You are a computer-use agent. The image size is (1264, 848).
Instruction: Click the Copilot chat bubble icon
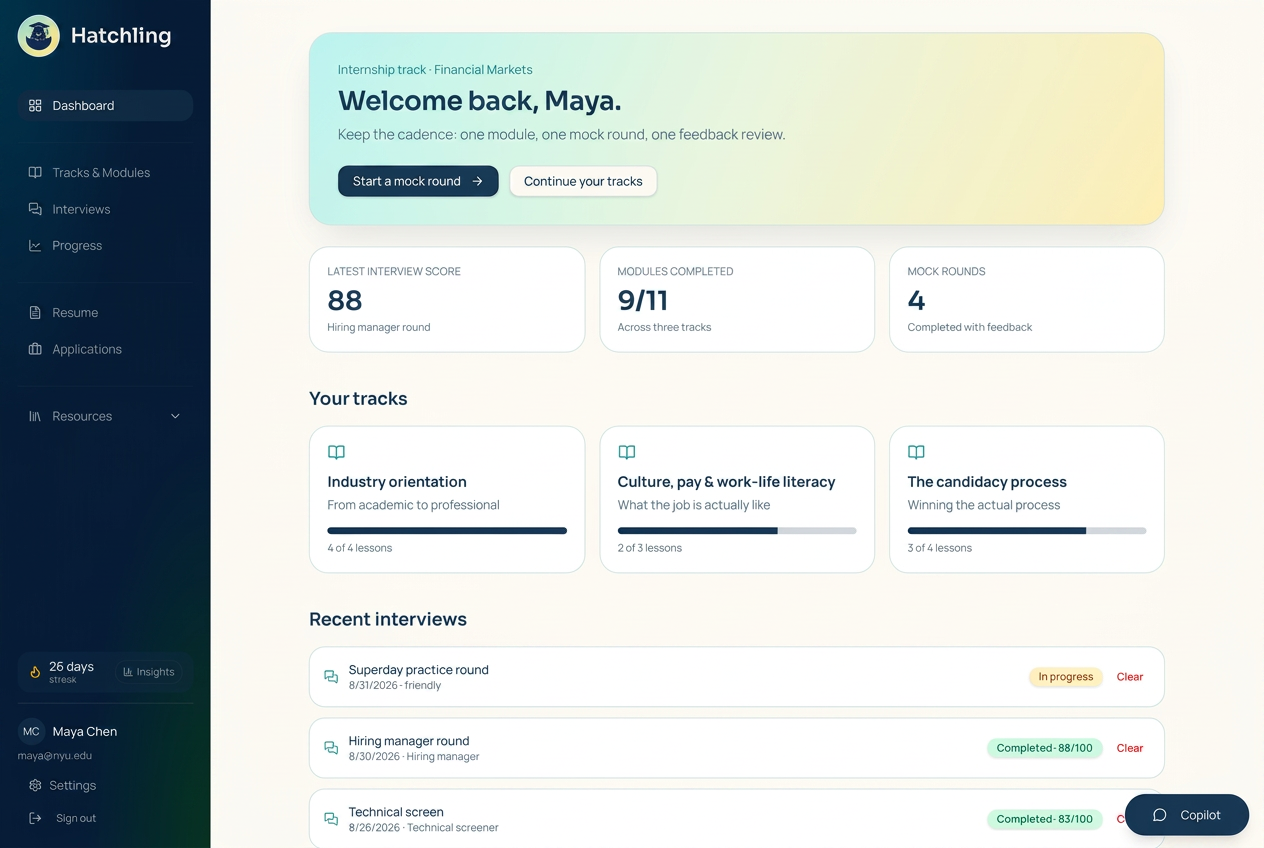point(1160,815)
